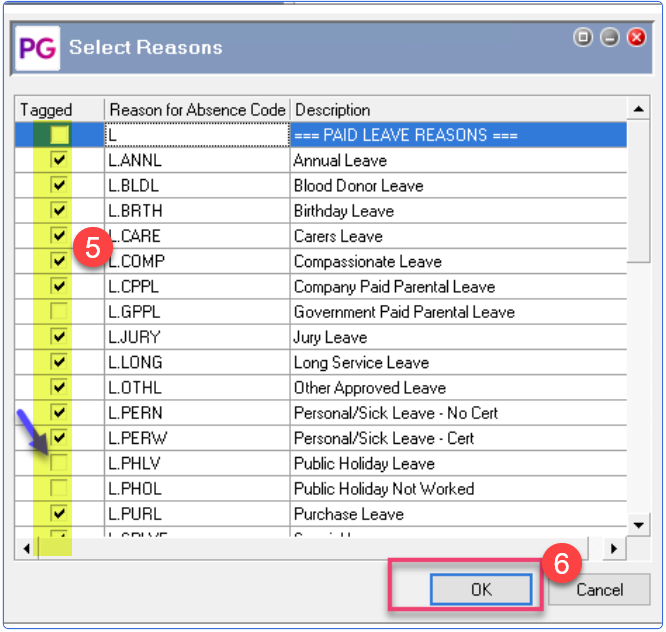This screenshot has height=632, width=666.
Task: Click the restore window icon in title bar
Action: pos(582,38)
